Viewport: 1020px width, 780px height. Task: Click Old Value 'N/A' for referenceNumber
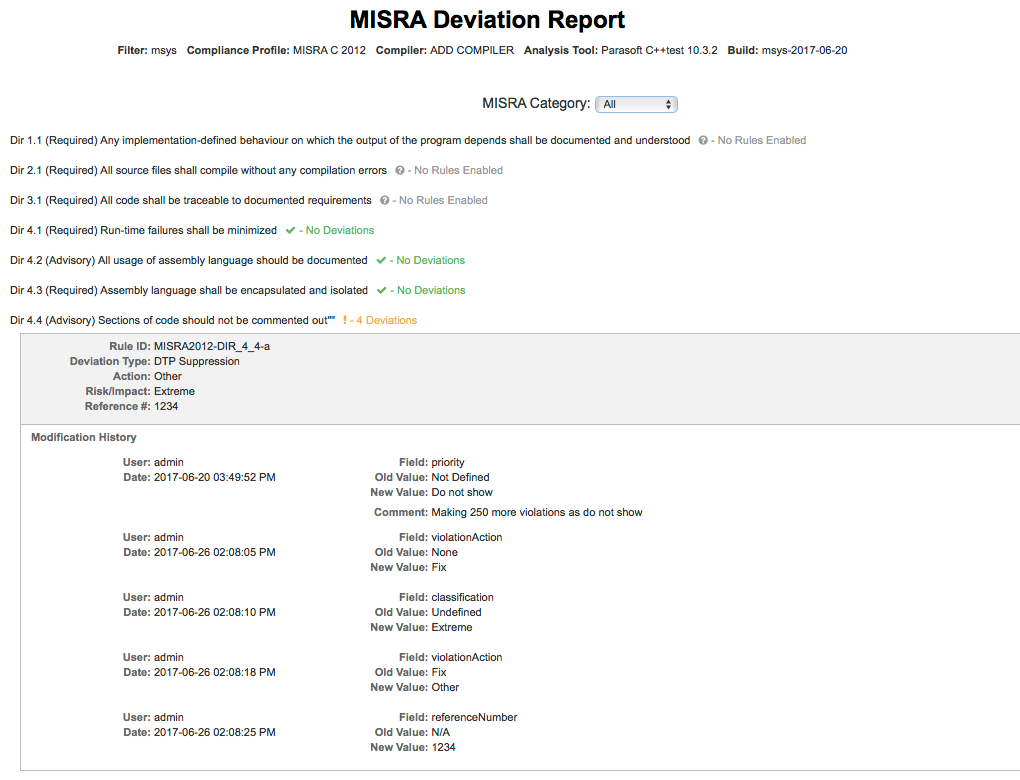point(441,731)
